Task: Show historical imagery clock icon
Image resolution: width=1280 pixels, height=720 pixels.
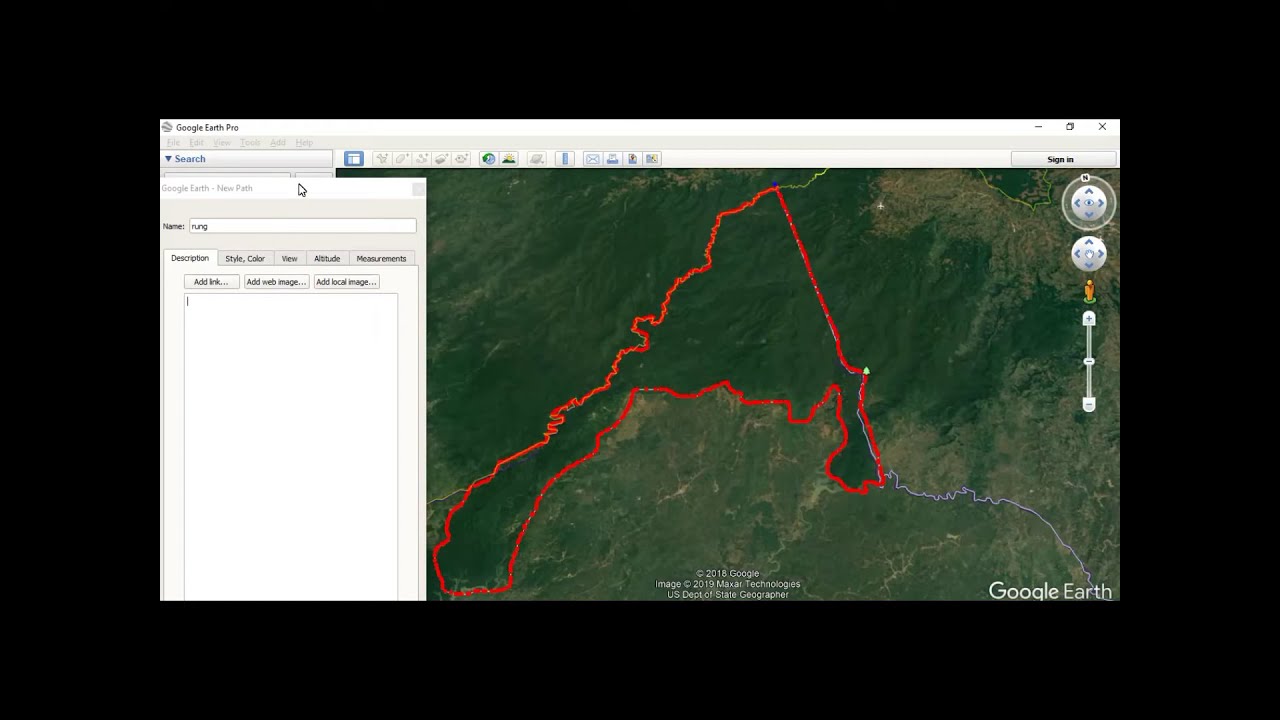Action: (489, 158)
